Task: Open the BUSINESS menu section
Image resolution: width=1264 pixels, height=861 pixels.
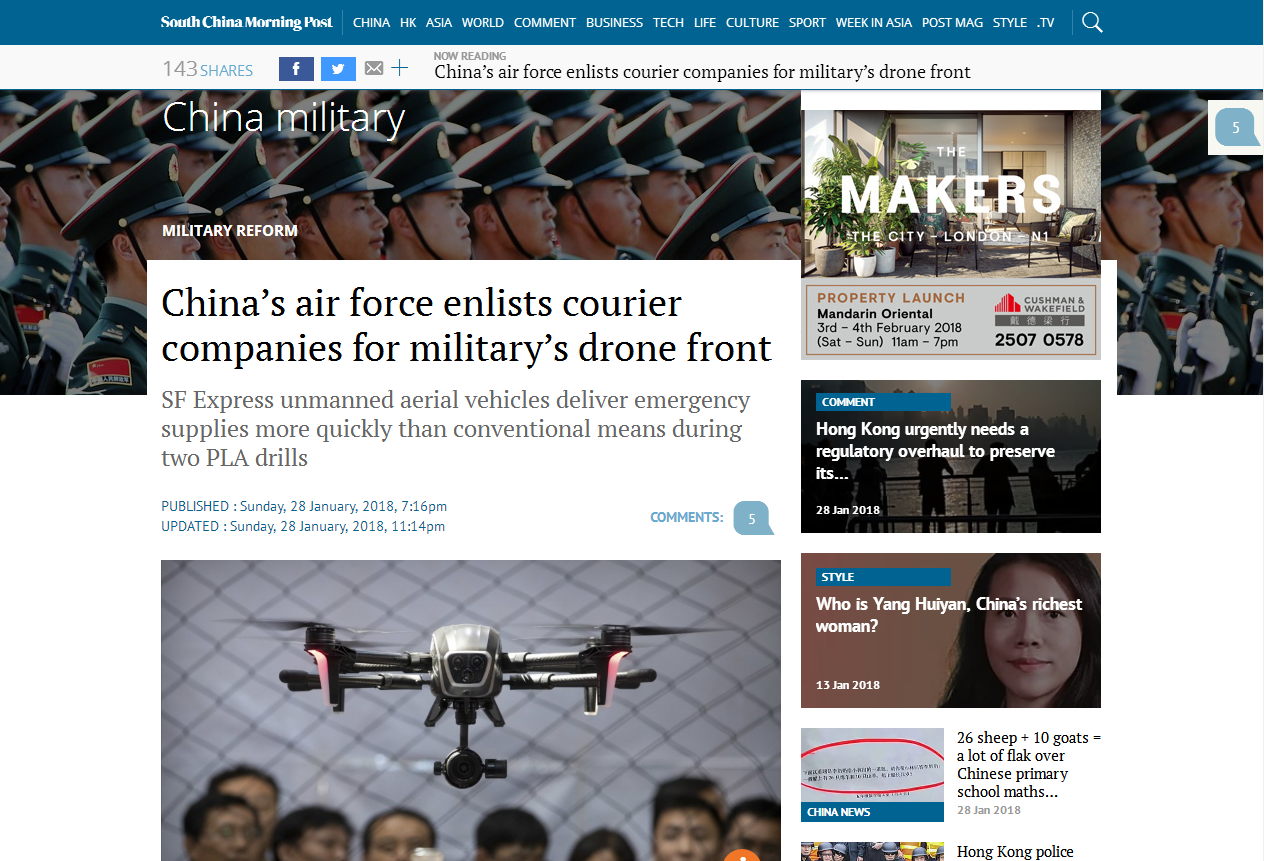Action: [614, 22]
